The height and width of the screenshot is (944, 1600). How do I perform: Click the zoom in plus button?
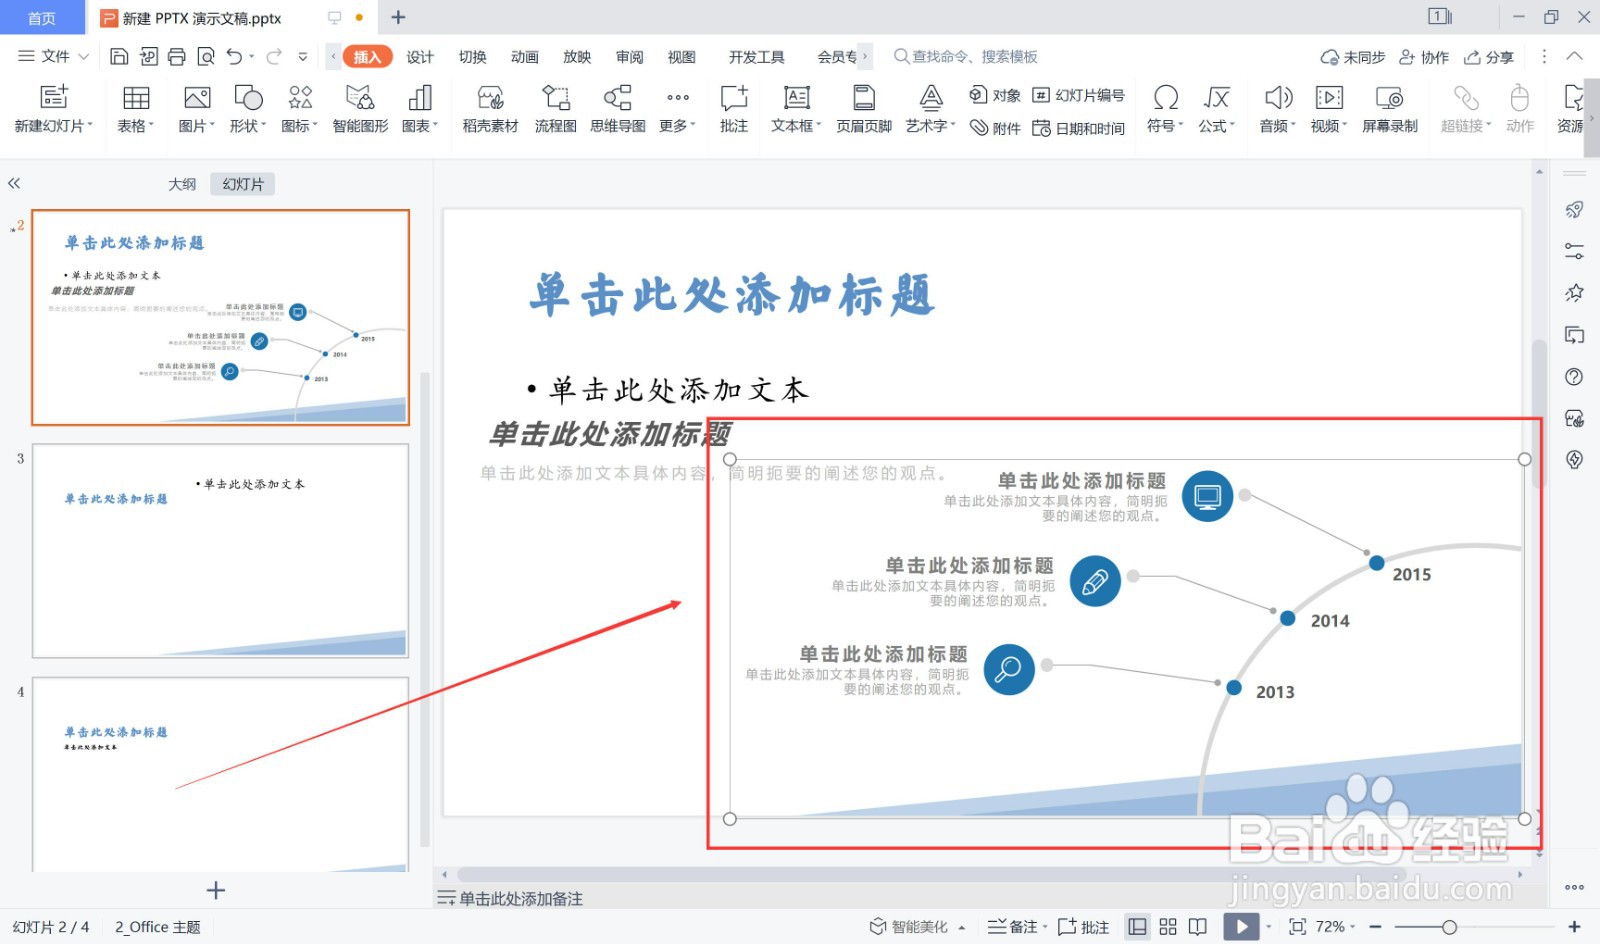pyautogui.click(x=1573, y=927)
